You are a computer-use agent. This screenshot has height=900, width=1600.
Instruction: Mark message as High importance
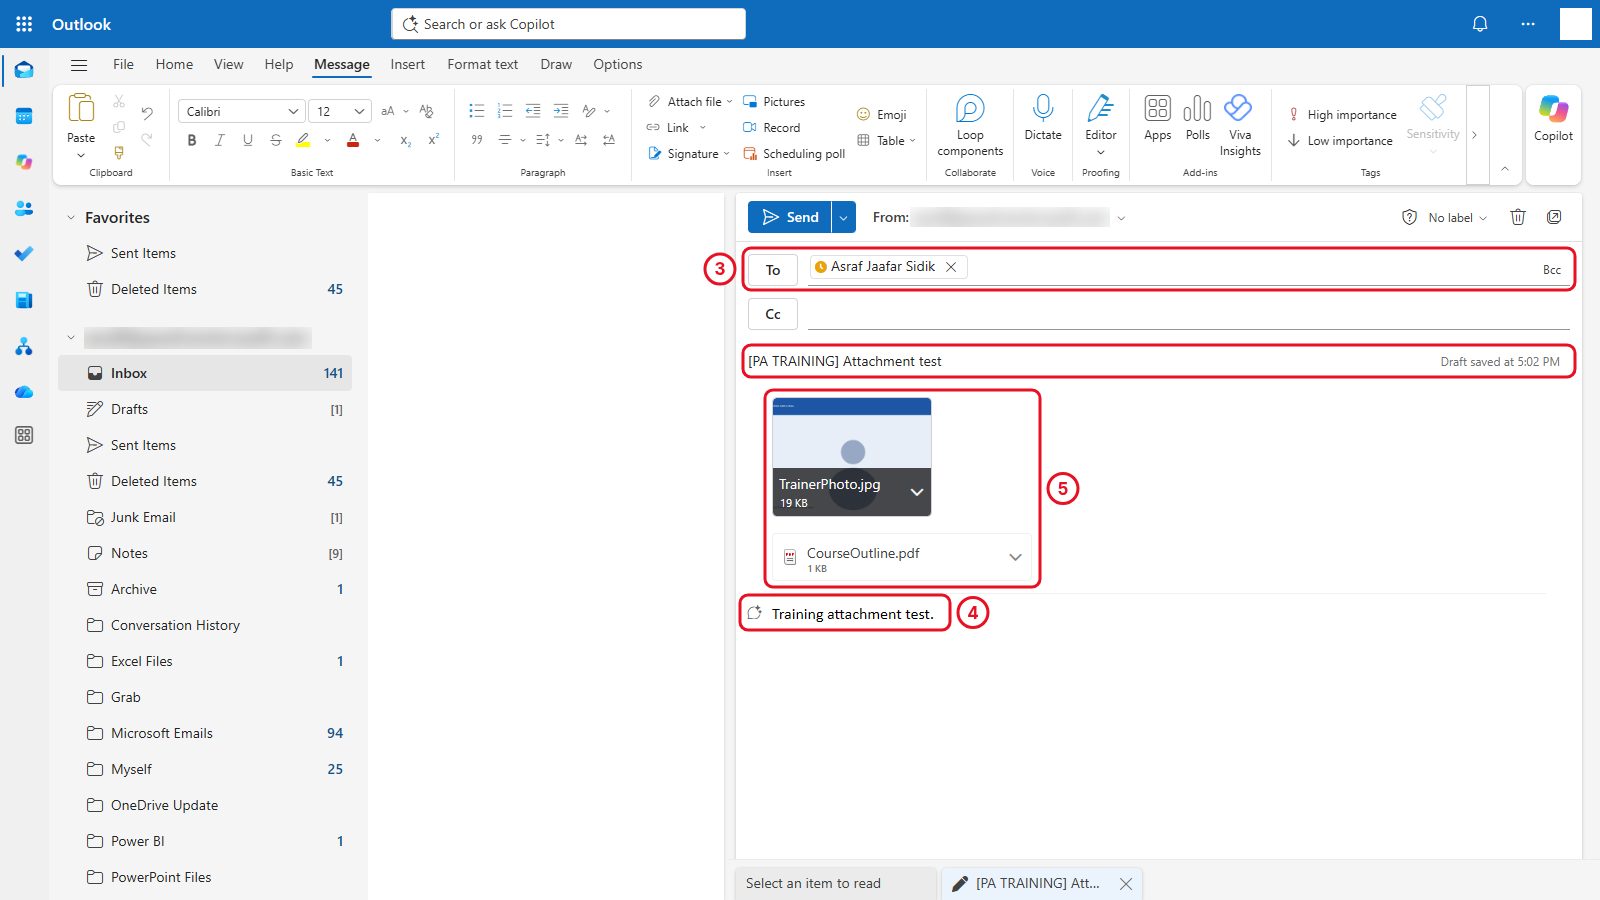click(x=1341, y=115)
